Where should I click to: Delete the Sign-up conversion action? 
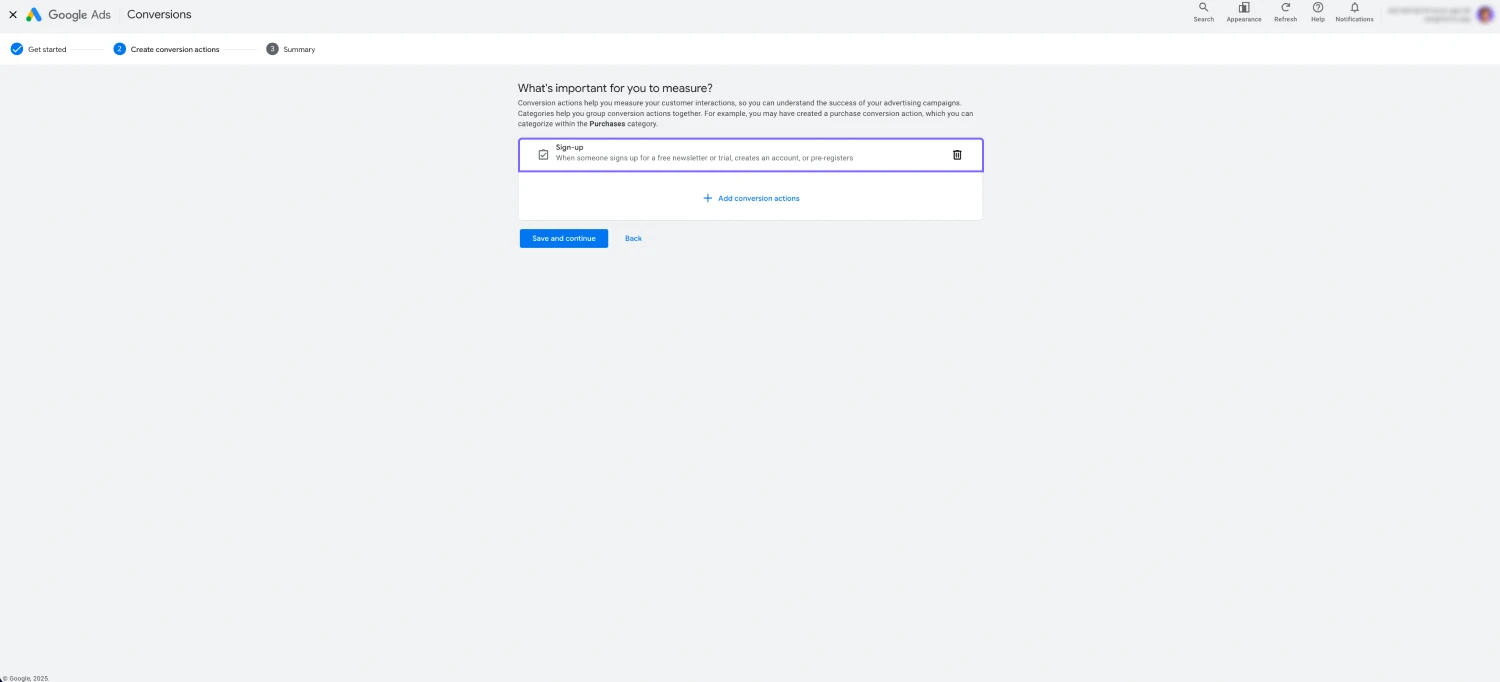[956, 154]
